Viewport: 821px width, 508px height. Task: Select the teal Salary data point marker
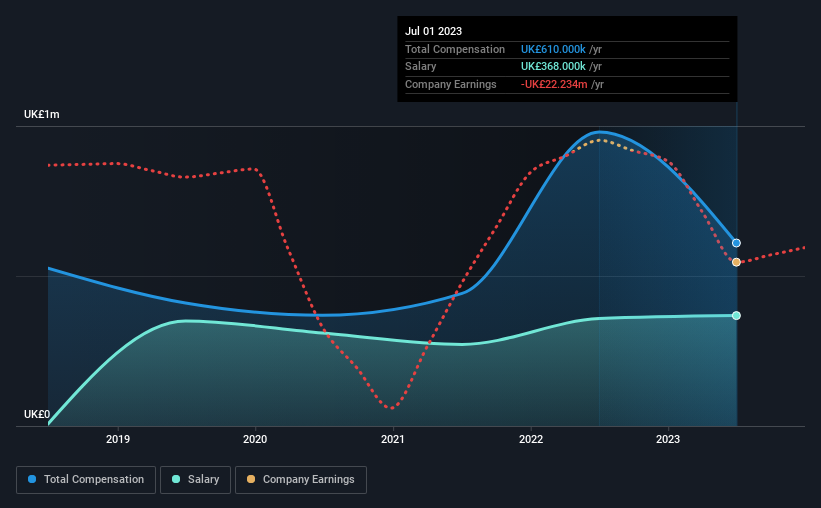point(736,315)
